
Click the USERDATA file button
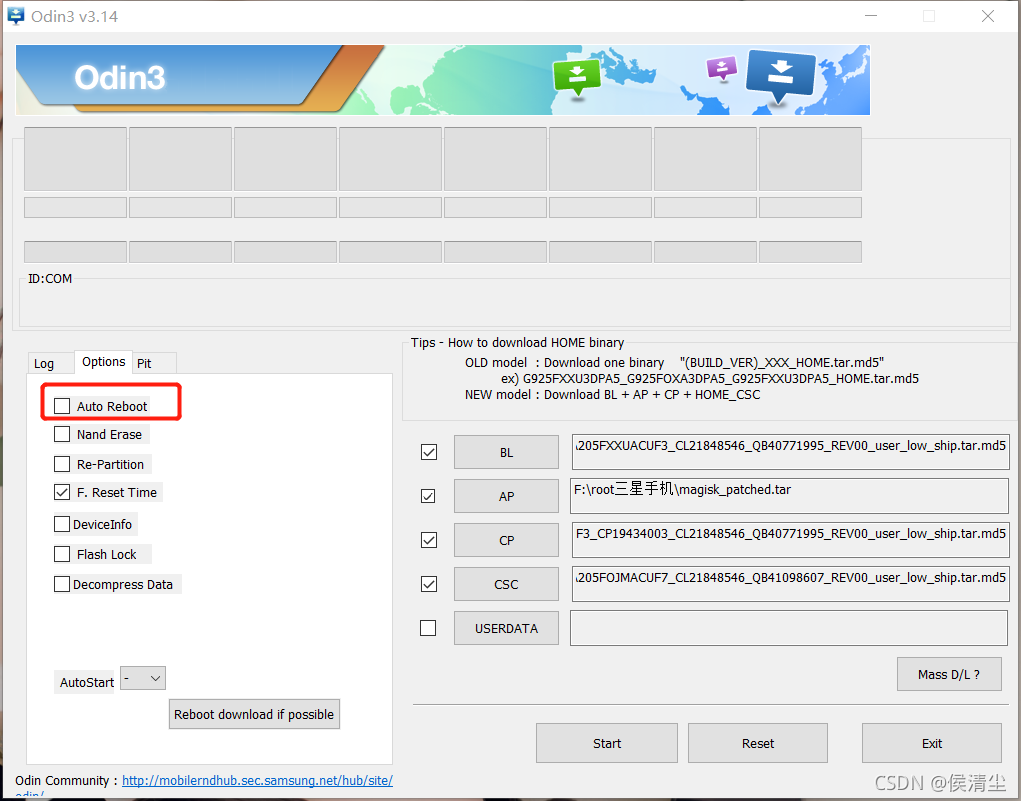(506, 628)
